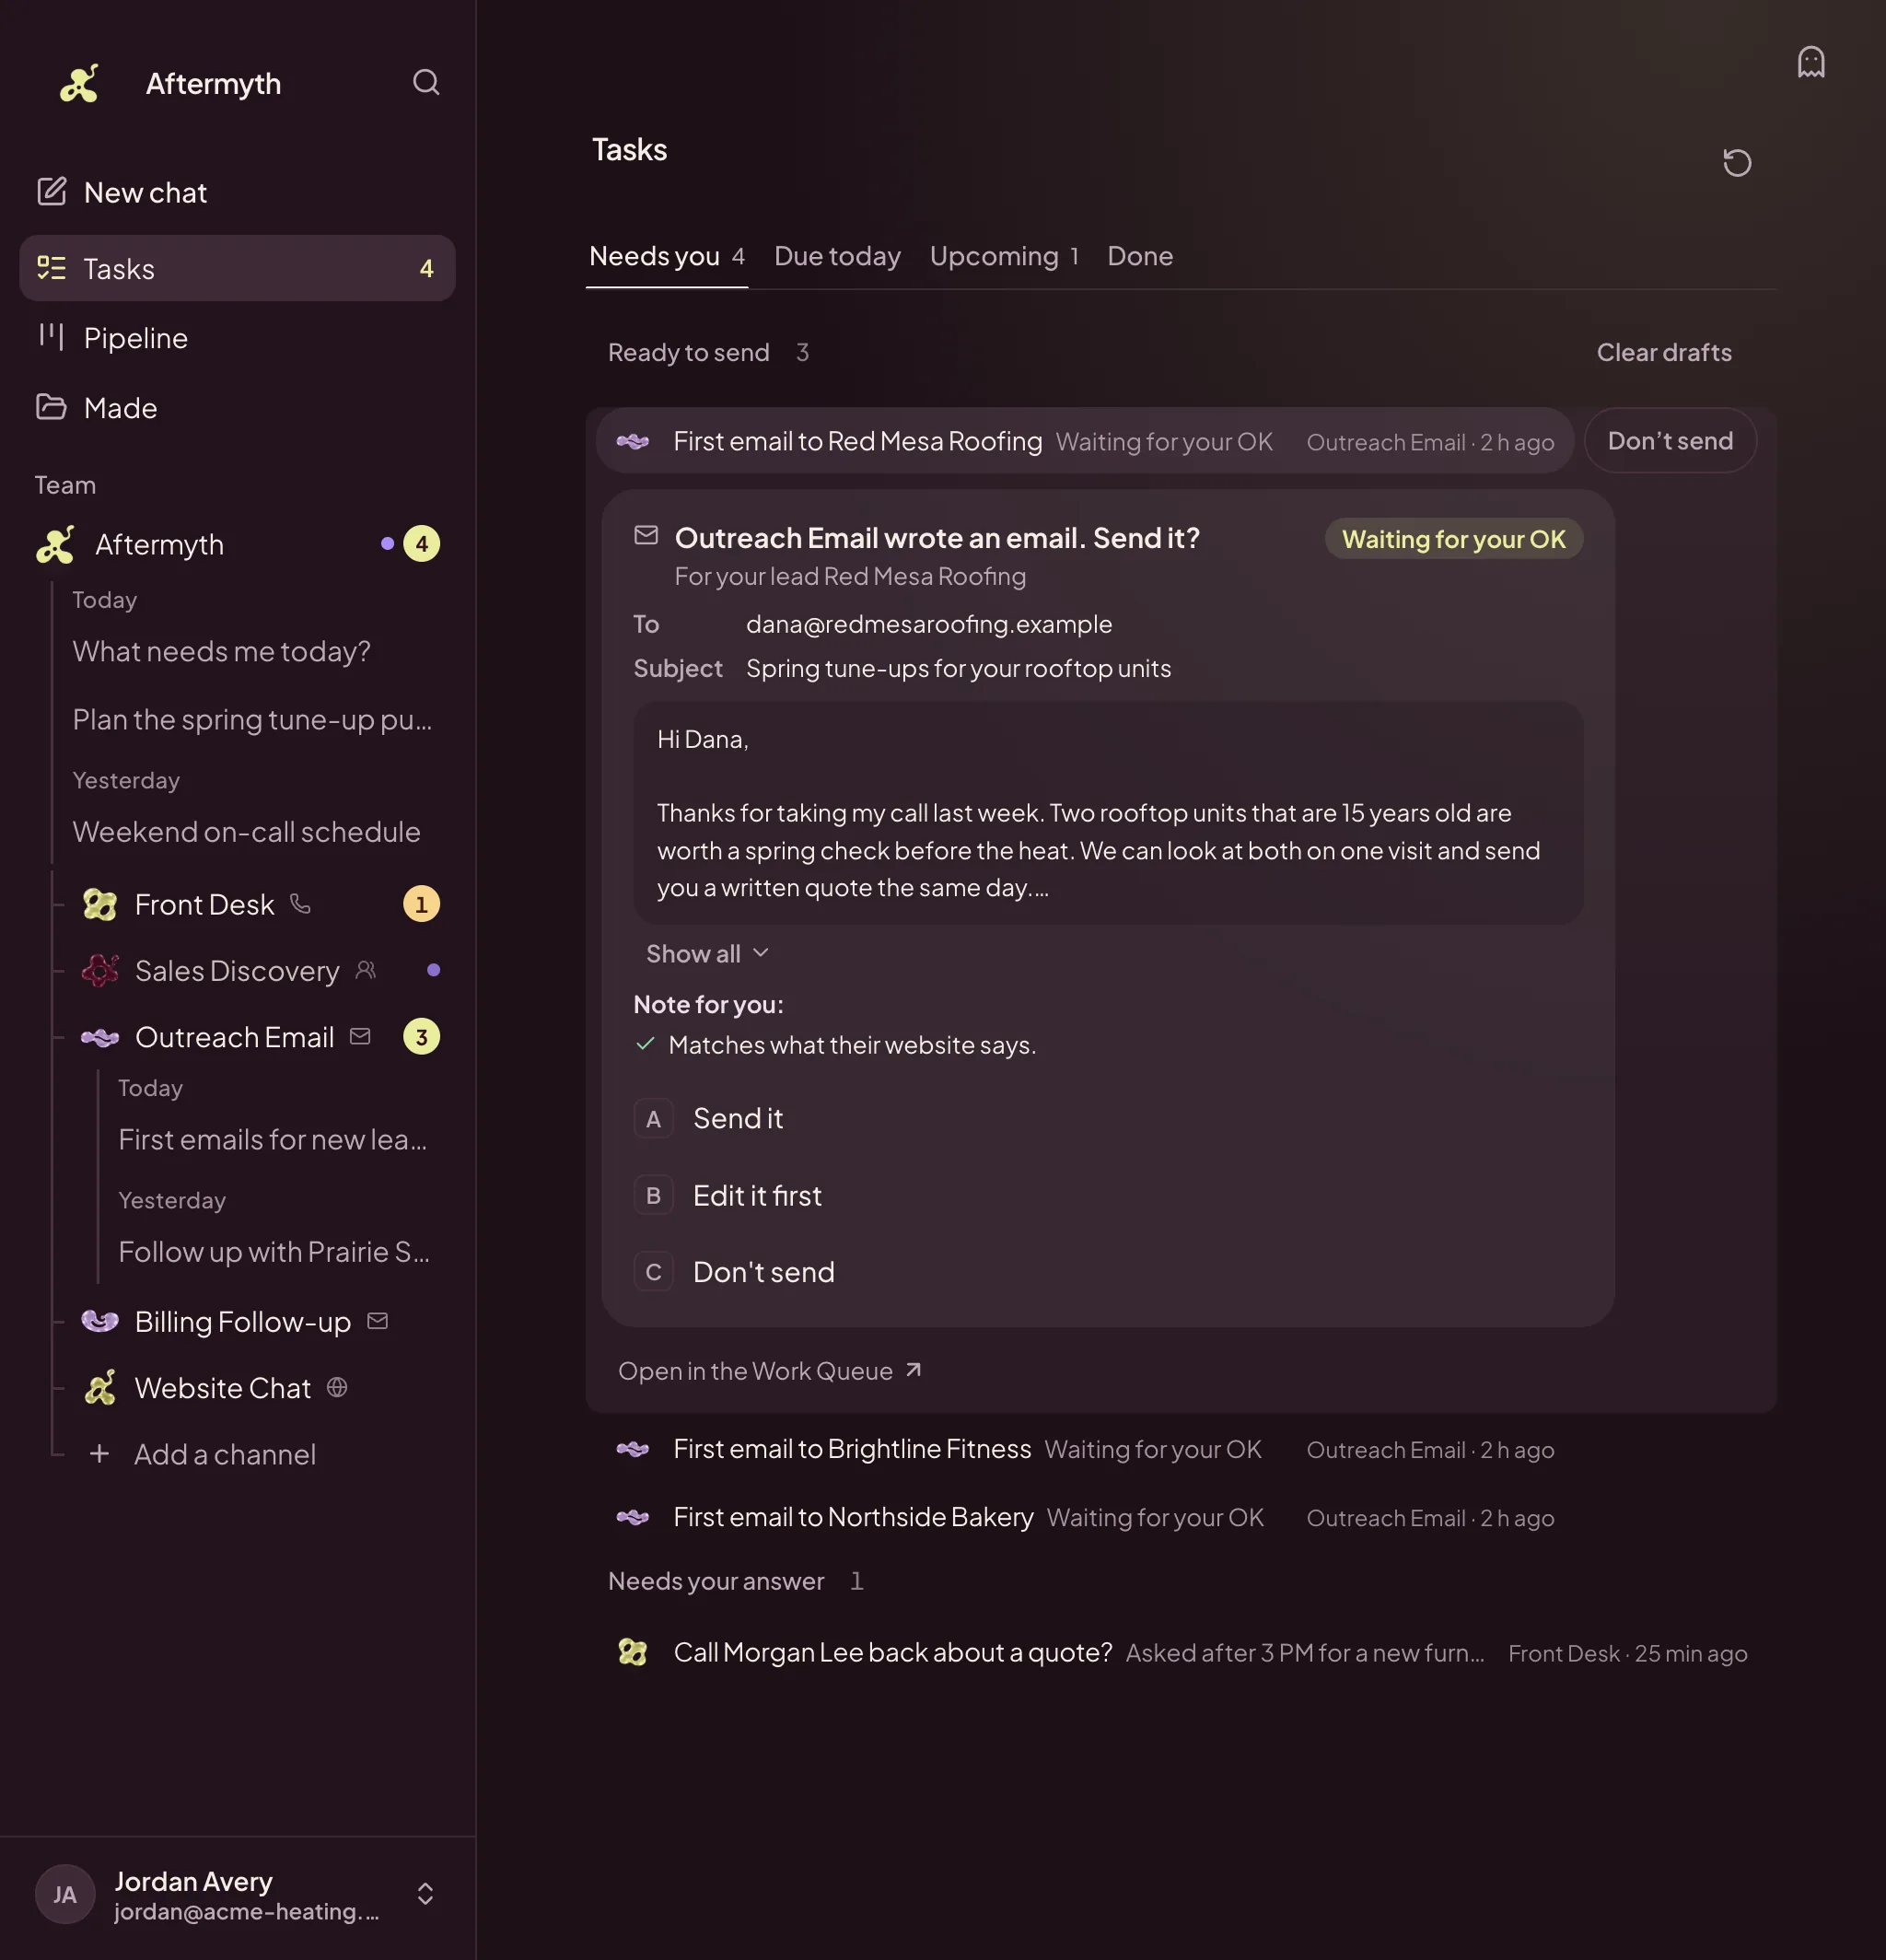The image size is (1886, 1960).
Task: Open in the Work Queue link
Action: pos(770,1371)
